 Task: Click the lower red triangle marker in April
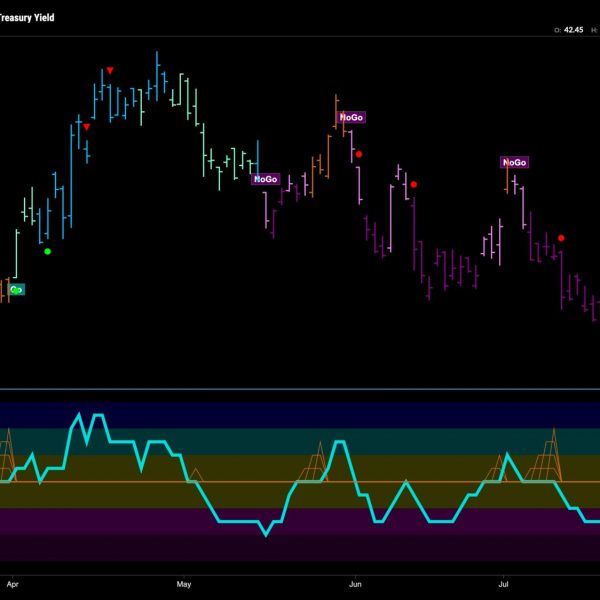click(86, 127)
